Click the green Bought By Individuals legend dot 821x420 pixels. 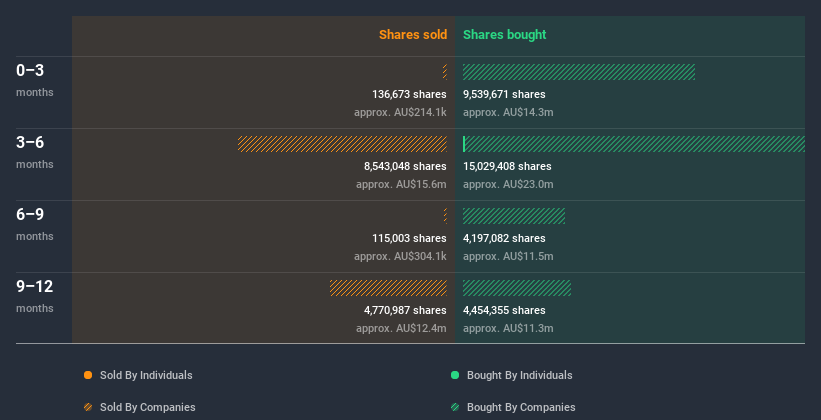pos(455,375)
